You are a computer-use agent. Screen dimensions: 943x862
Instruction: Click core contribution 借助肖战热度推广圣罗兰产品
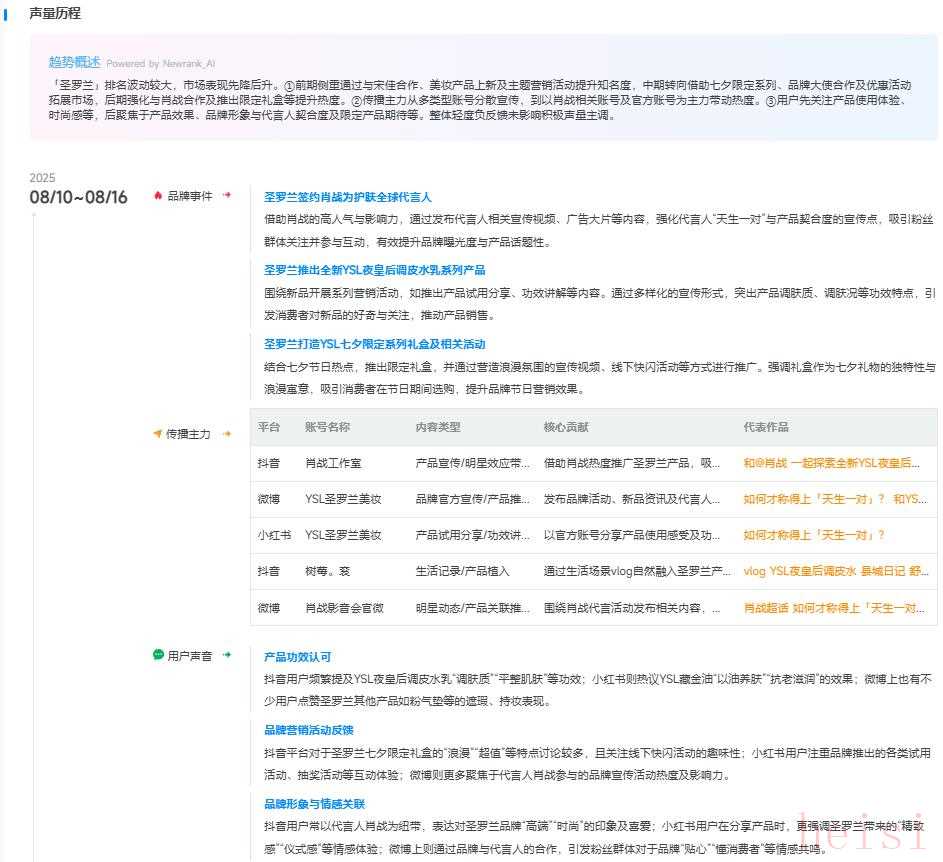coord(631,463)
